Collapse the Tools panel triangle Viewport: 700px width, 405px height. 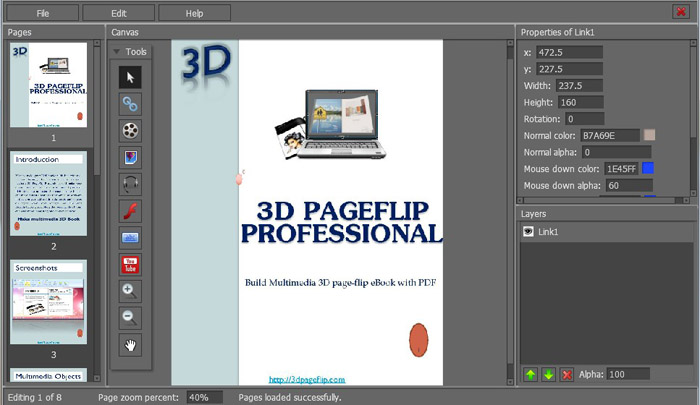point(117,52)
